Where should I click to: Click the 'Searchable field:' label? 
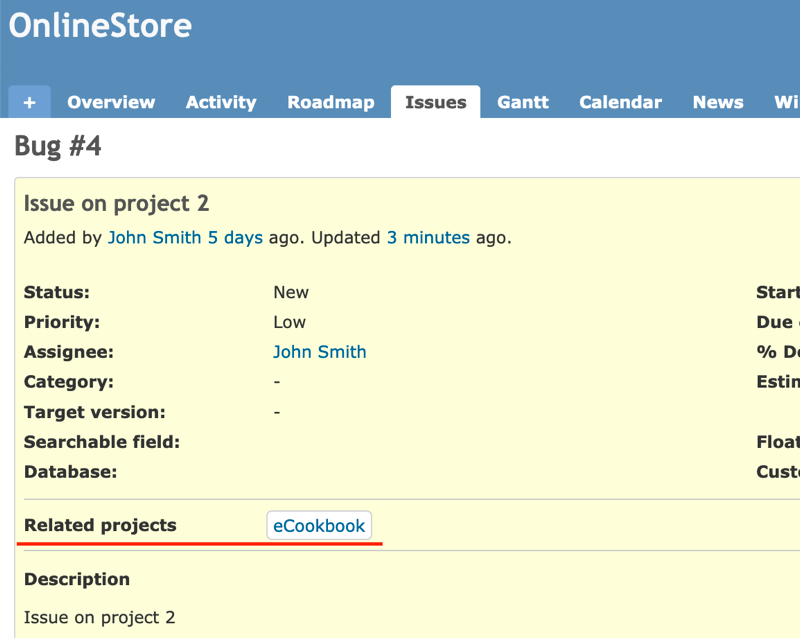tap(102, 442)
